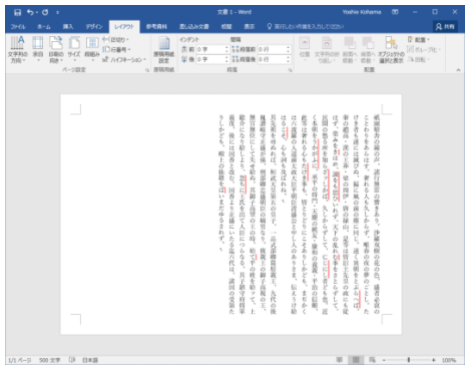Undo the last action
Screen dimensions: 469x366
pyautogui.click(x=30, y=12)
